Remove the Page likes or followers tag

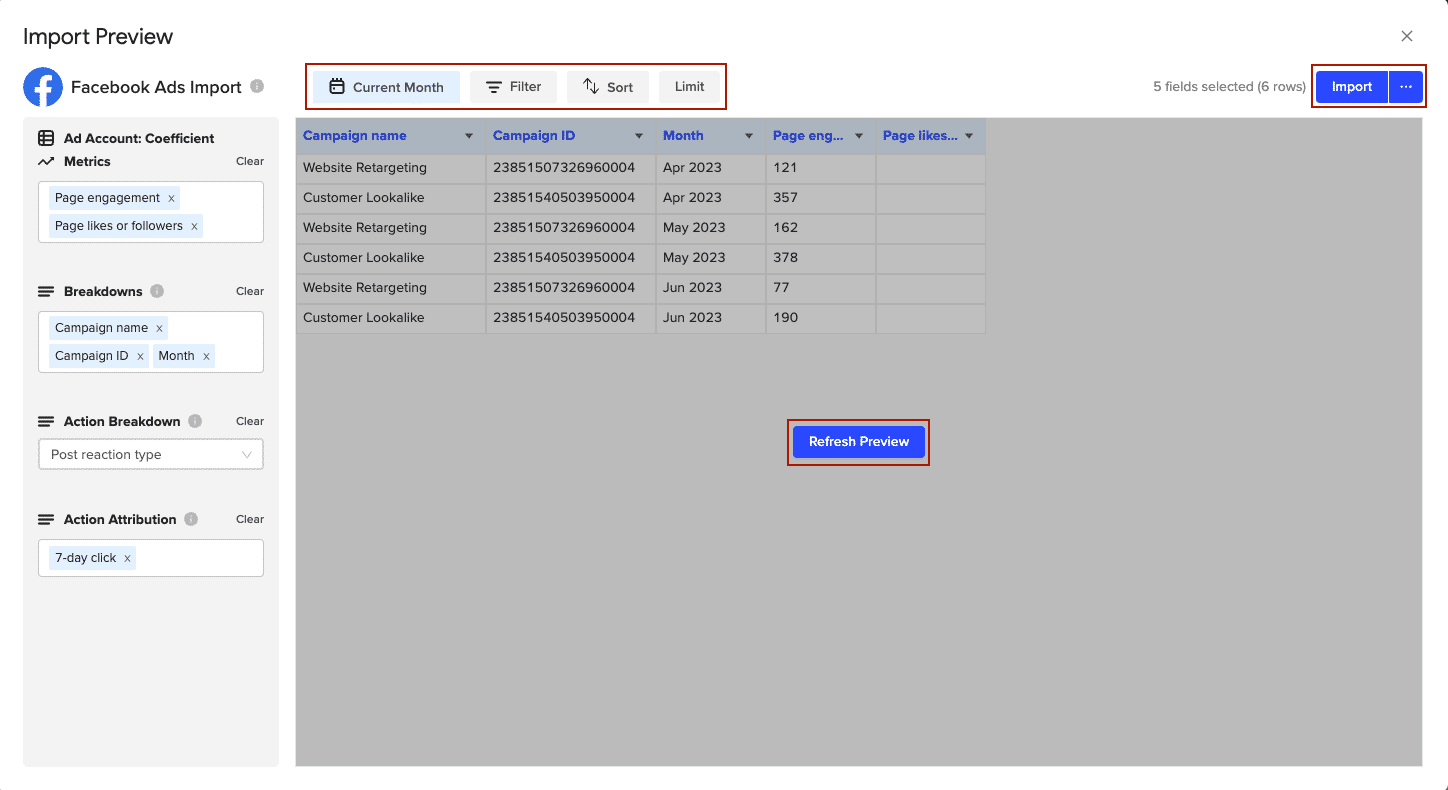coord(194,226)
